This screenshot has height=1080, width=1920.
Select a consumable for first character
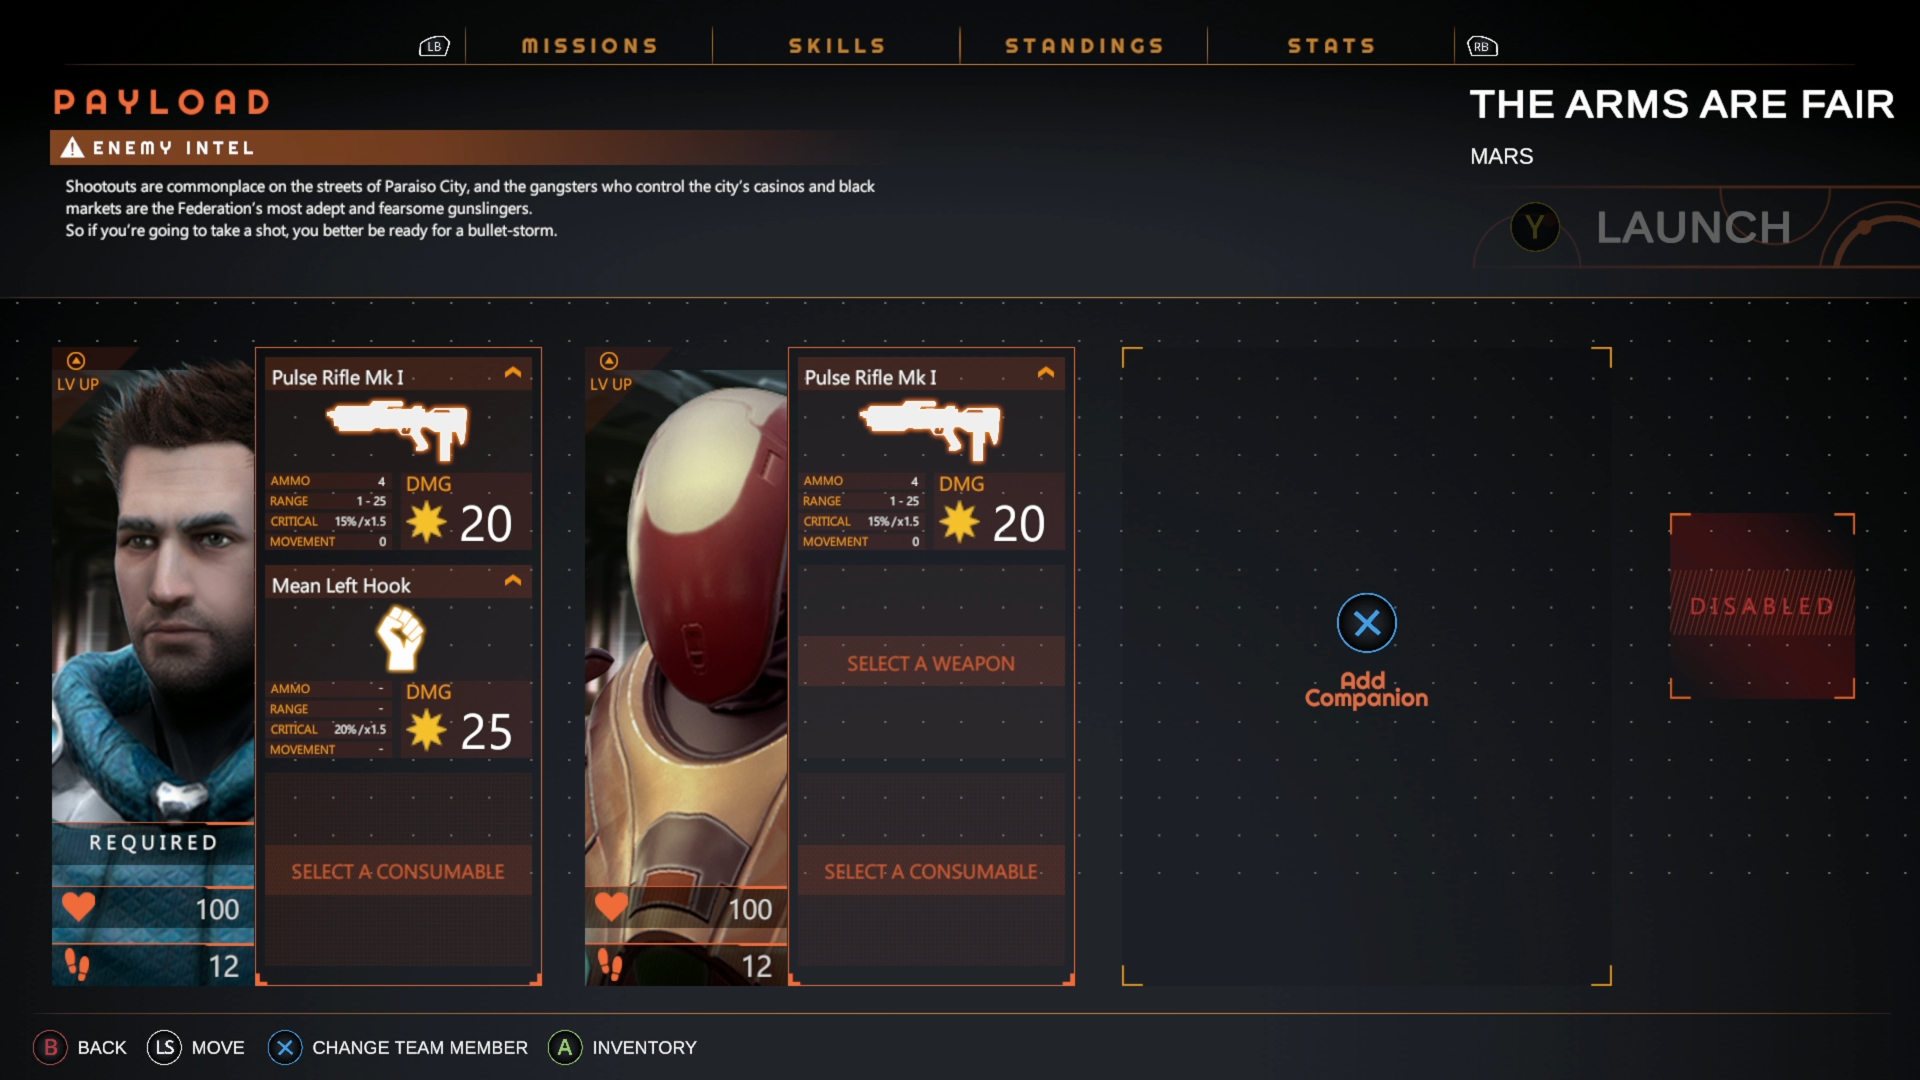tap(398, 871)
